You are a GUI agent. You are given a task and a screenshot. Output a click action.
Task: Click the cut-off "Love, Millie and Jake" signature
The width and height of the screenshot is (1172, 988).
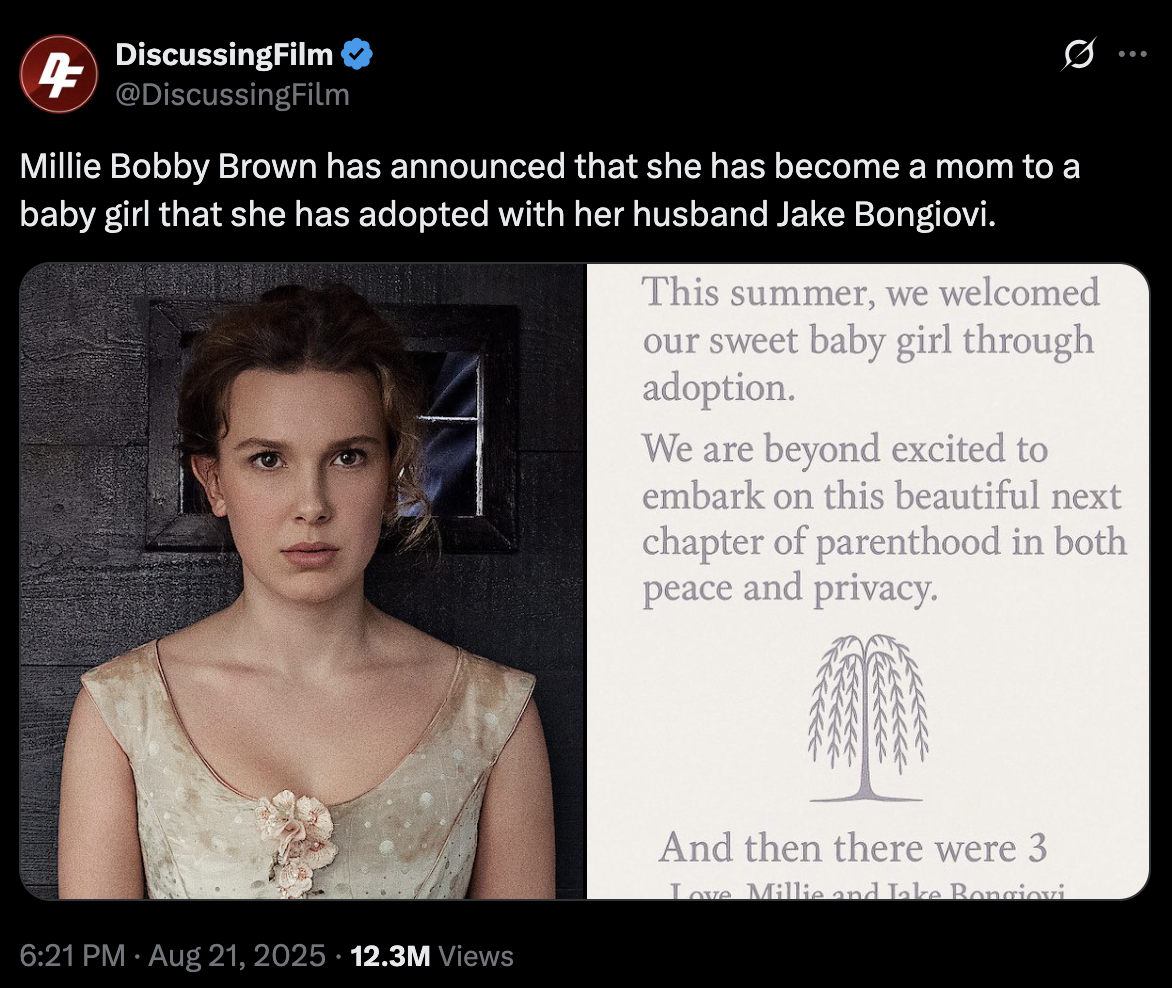click(x=866, y=890)
